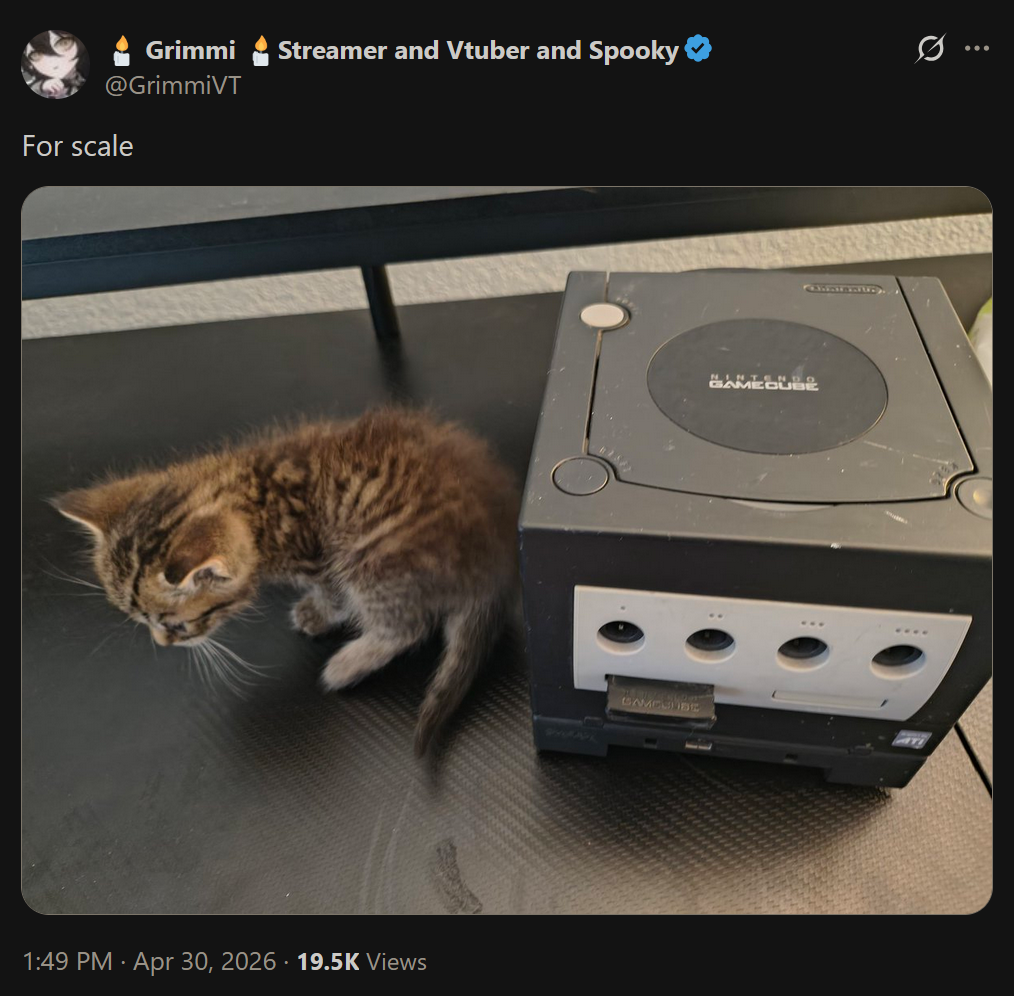Image resolution: width=1014 pixels, height=996 pixels.
Task: Select the "Streamer and Vtuber and Spooky" name text
Action: [478, 50]
